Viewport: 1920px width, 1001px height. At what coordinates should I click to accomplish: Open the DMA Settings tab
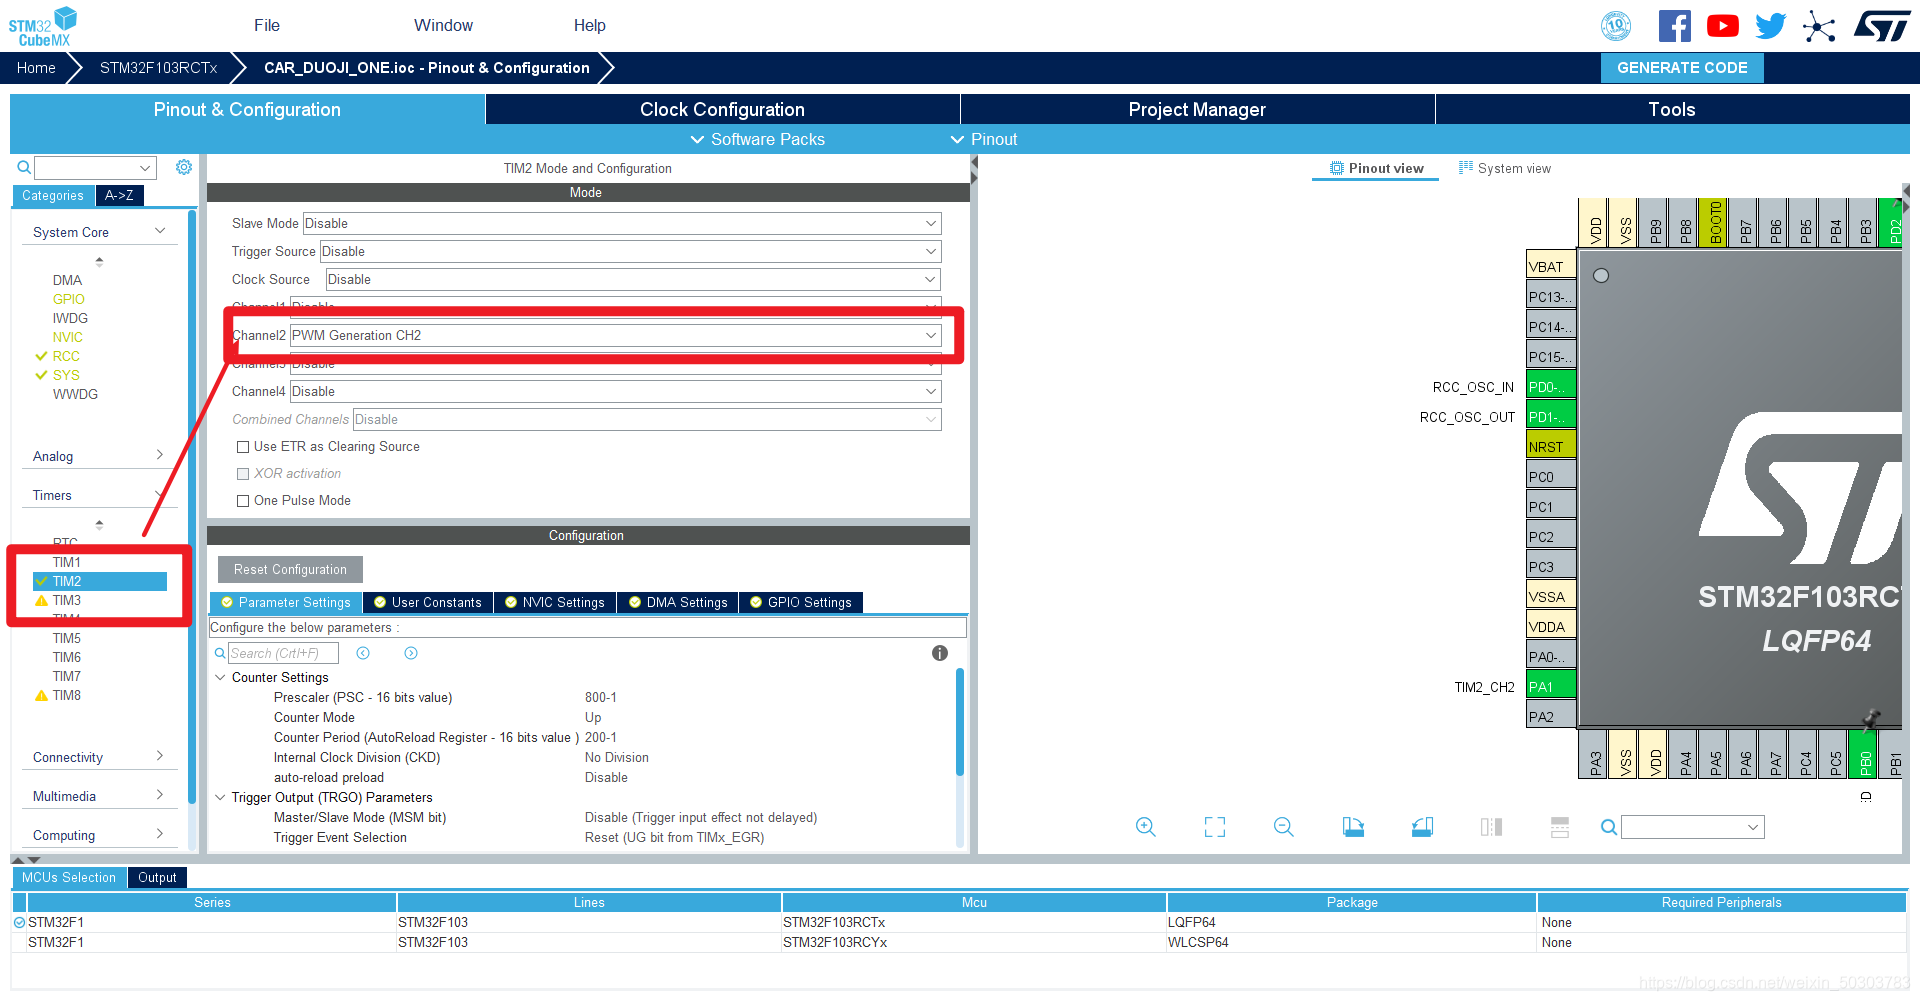point(678,602)
